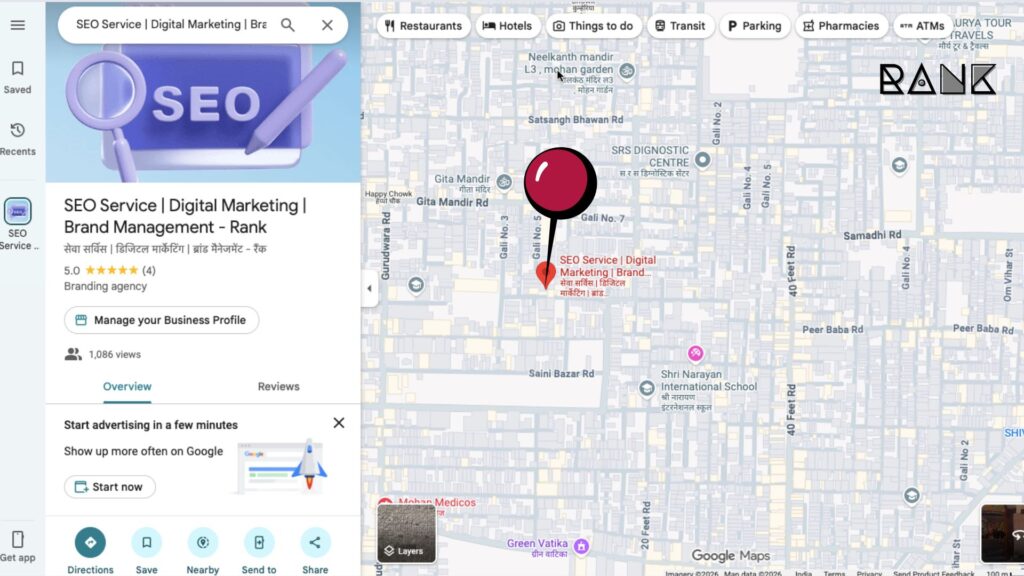The height and width of the screenshot is (576, 1024).
Task: Select the SEO Service recent place thumbnail
Action: 18,211
